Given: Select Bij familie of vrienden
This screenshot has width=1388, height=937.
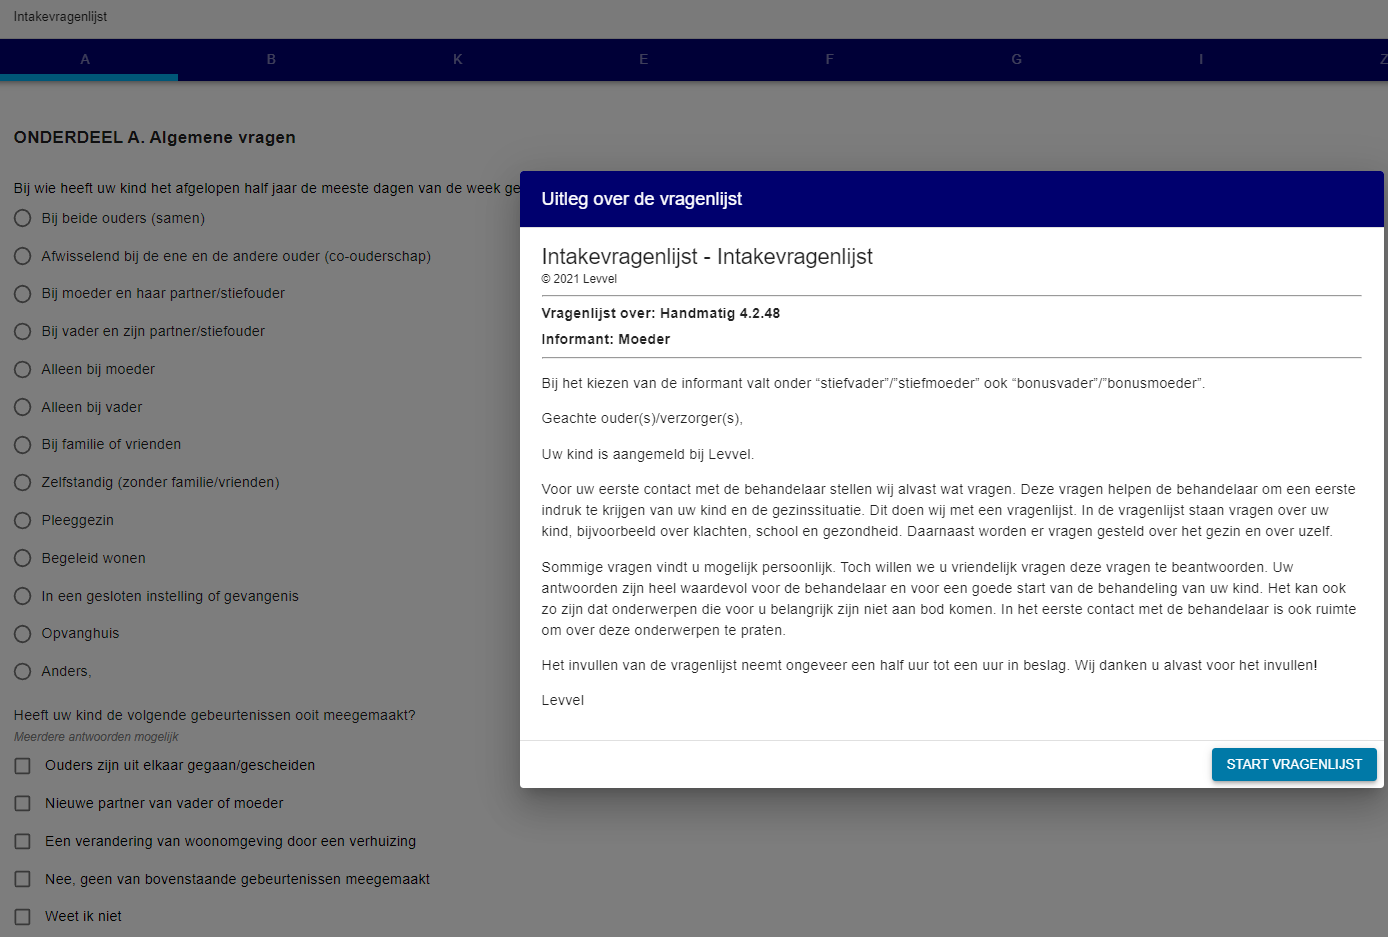Looking at the screenshot, I should click(22, 445).
